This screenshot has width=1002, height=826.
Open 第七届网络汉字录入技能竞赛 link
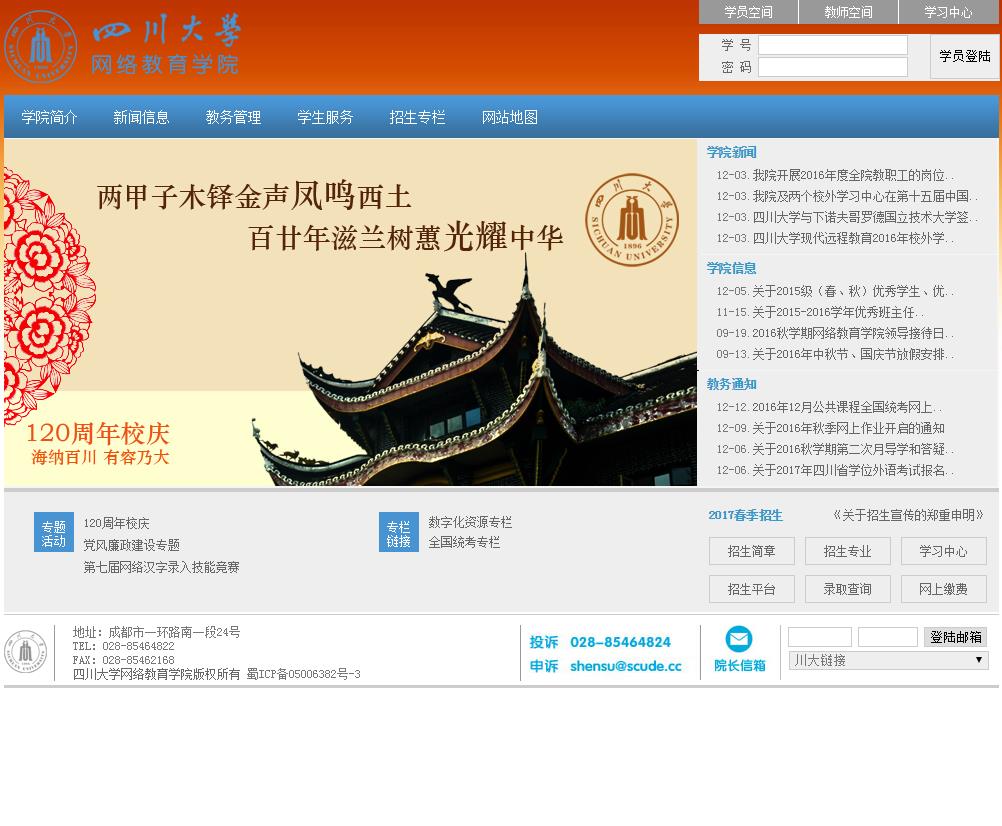coord(162,567)
